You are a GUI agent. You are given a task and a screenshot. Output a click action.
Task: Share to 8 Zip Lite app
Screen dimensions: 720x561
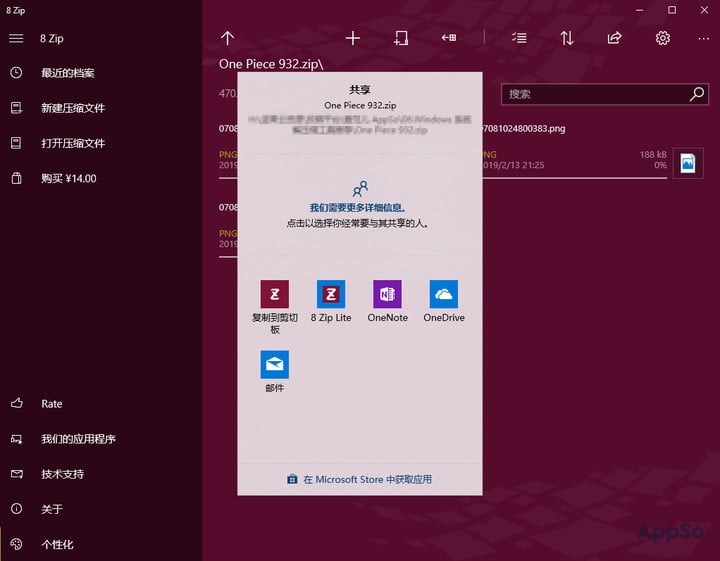331,301
